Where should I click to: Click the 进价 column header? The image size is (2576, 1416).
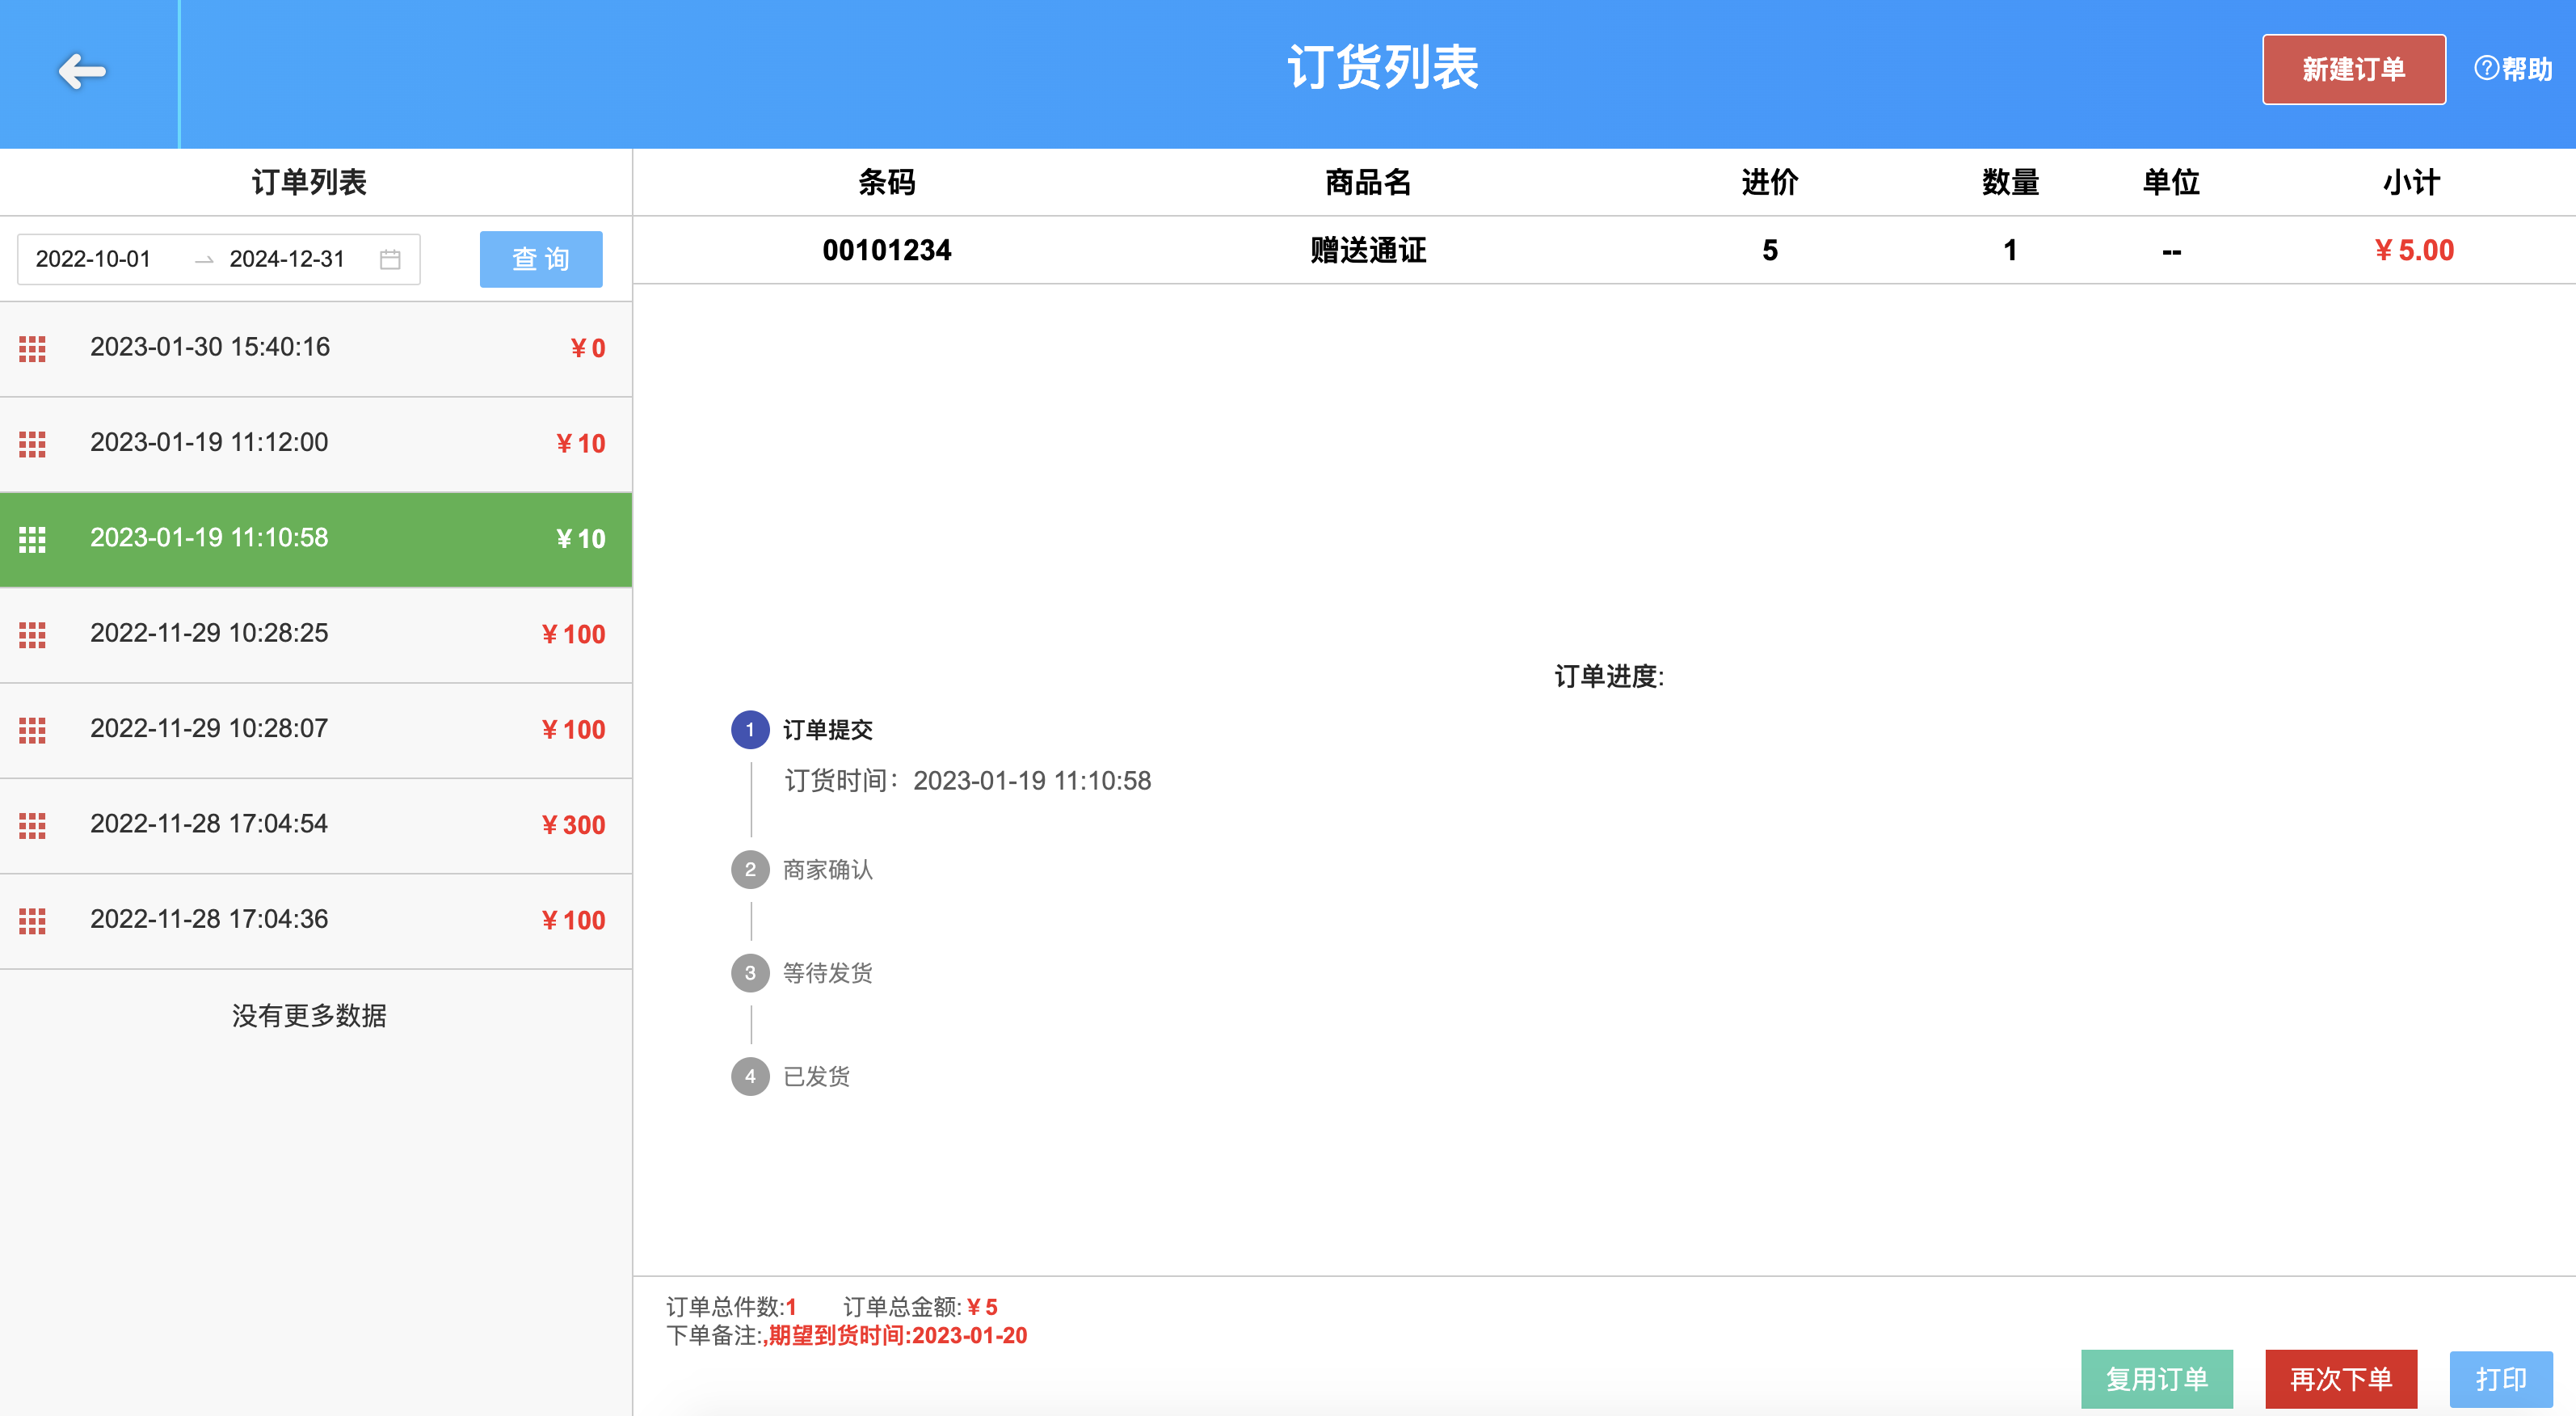pos(1770,182)
